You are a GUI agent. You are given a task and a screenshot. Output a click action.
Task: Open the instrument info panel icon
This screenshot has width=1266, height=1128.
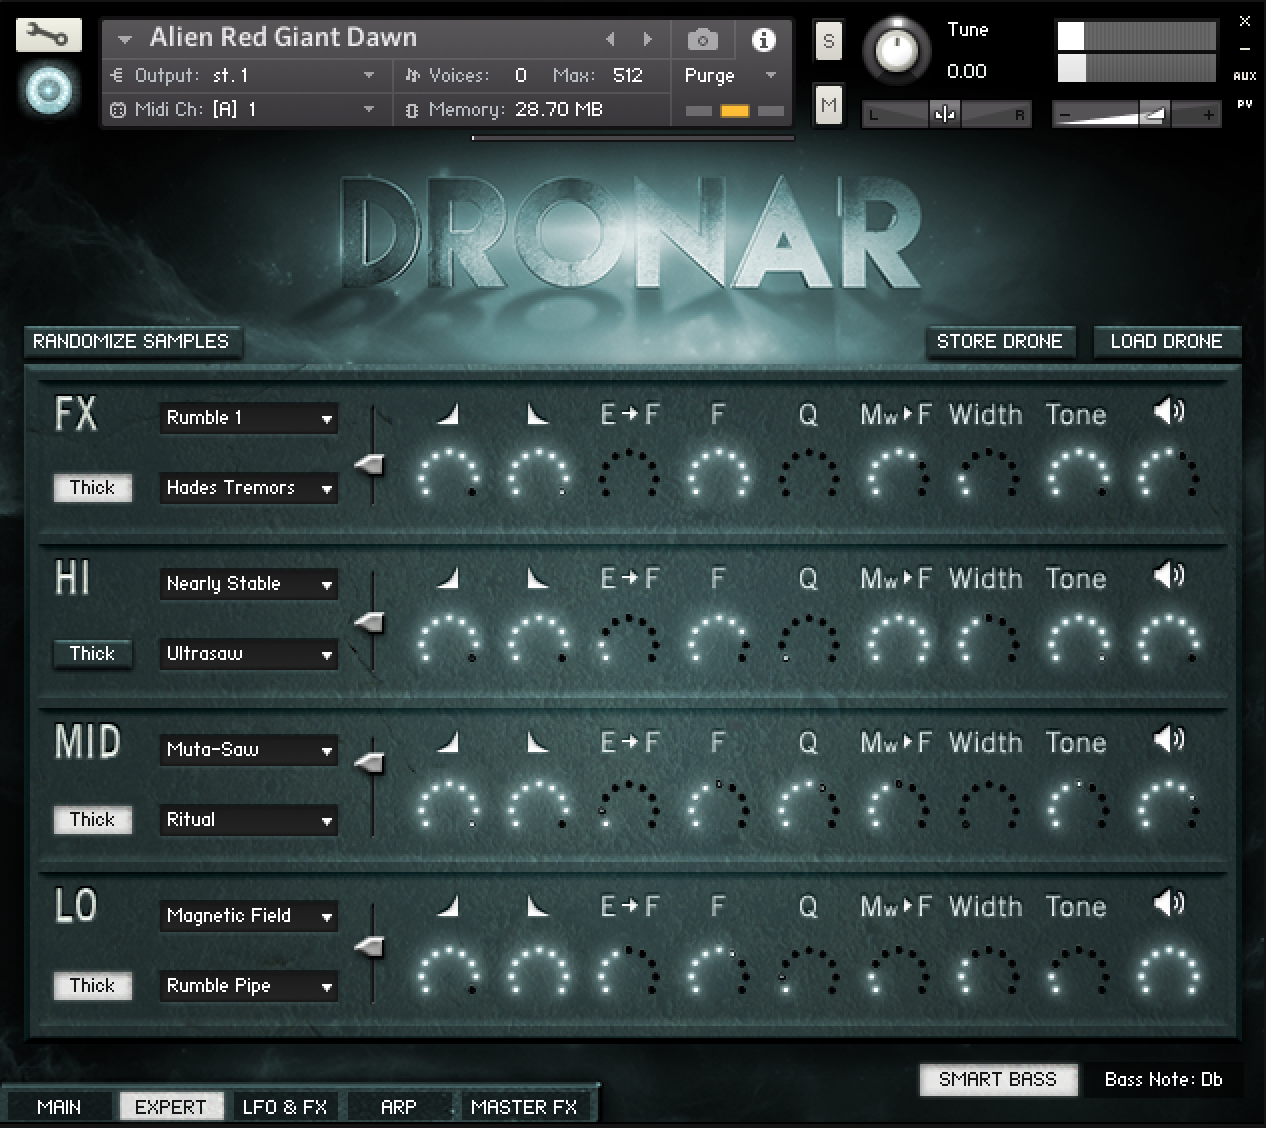[765, 40]
